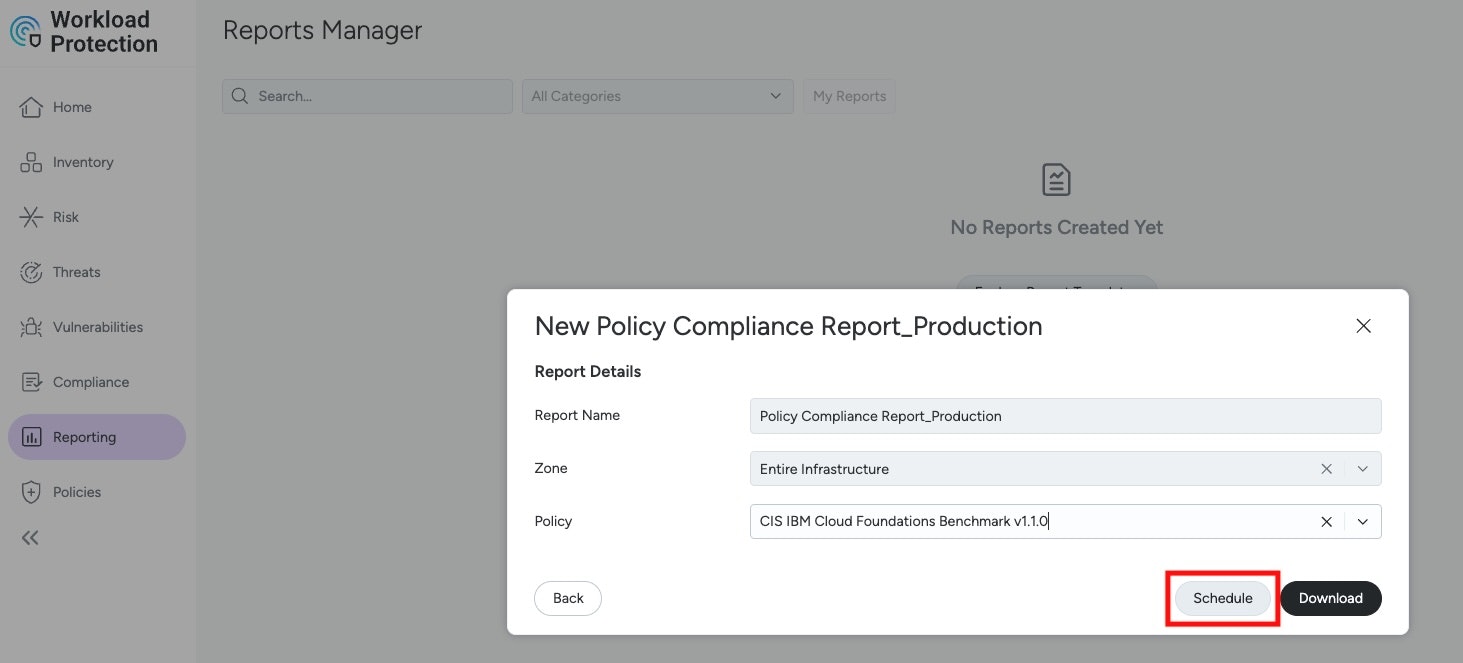The width and height of the screenshot is (1463, 663).
Task: Go to the Compliance page
Action: pos(90,381)
